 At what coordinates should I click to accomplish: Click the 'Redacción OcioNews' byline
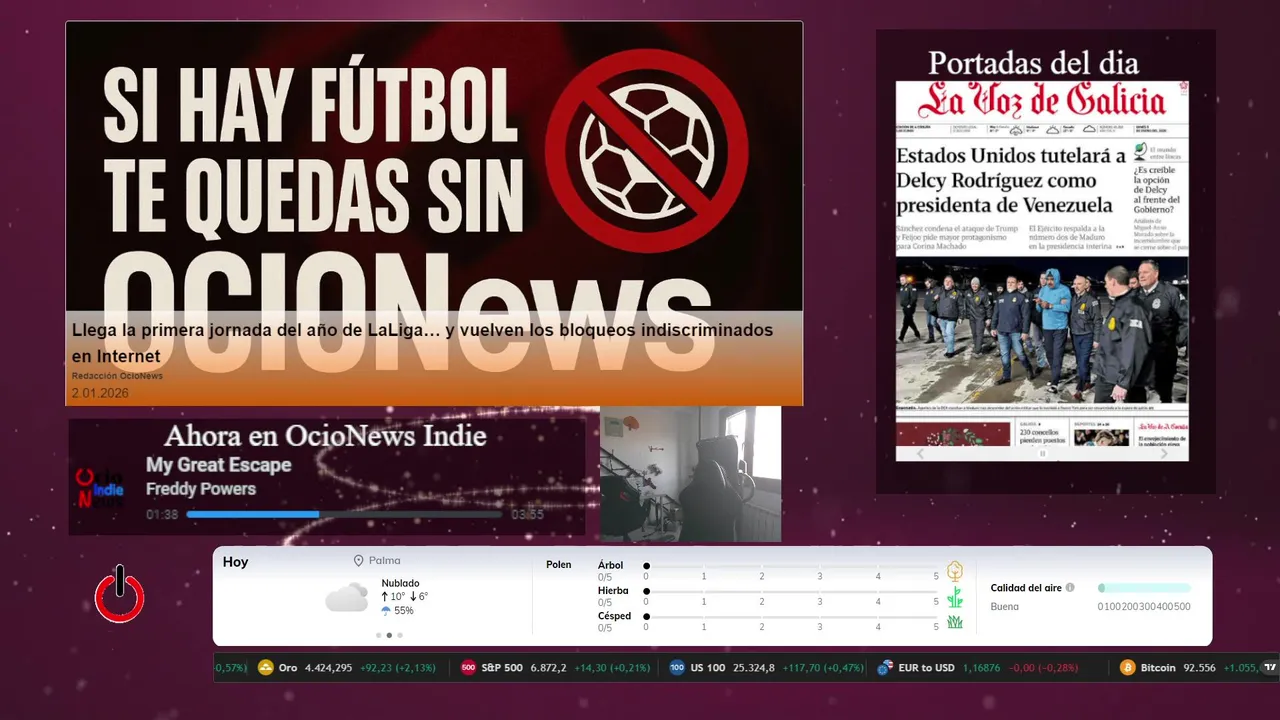click(117, 376)
